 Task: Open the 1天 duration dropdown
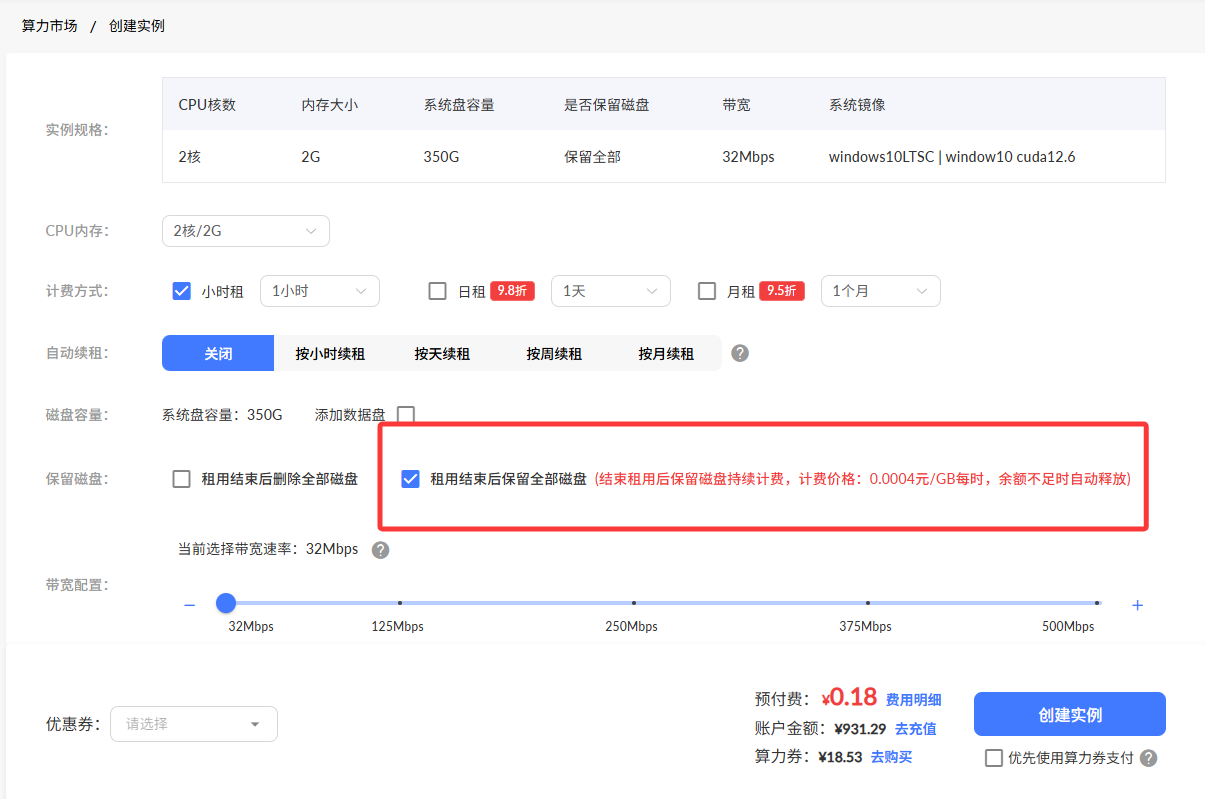coord(611,291)
